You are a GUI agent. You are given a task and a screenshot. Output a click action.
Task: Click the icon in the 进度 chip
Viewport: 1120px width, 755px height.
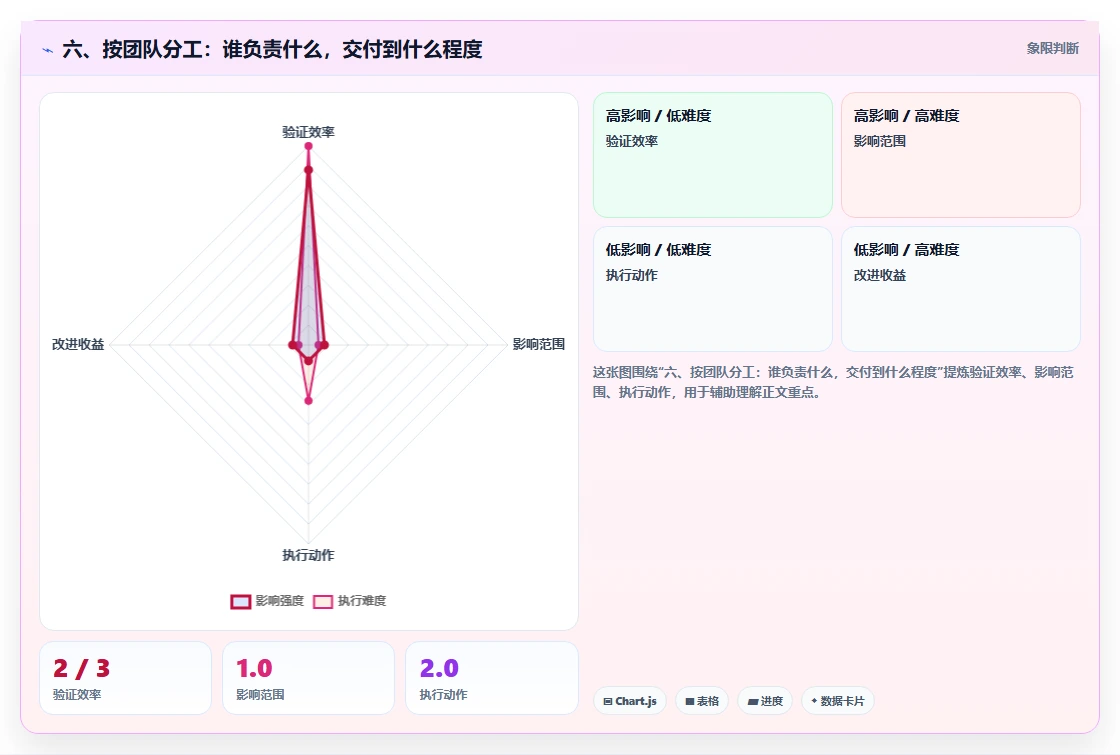tap(752, 701)
